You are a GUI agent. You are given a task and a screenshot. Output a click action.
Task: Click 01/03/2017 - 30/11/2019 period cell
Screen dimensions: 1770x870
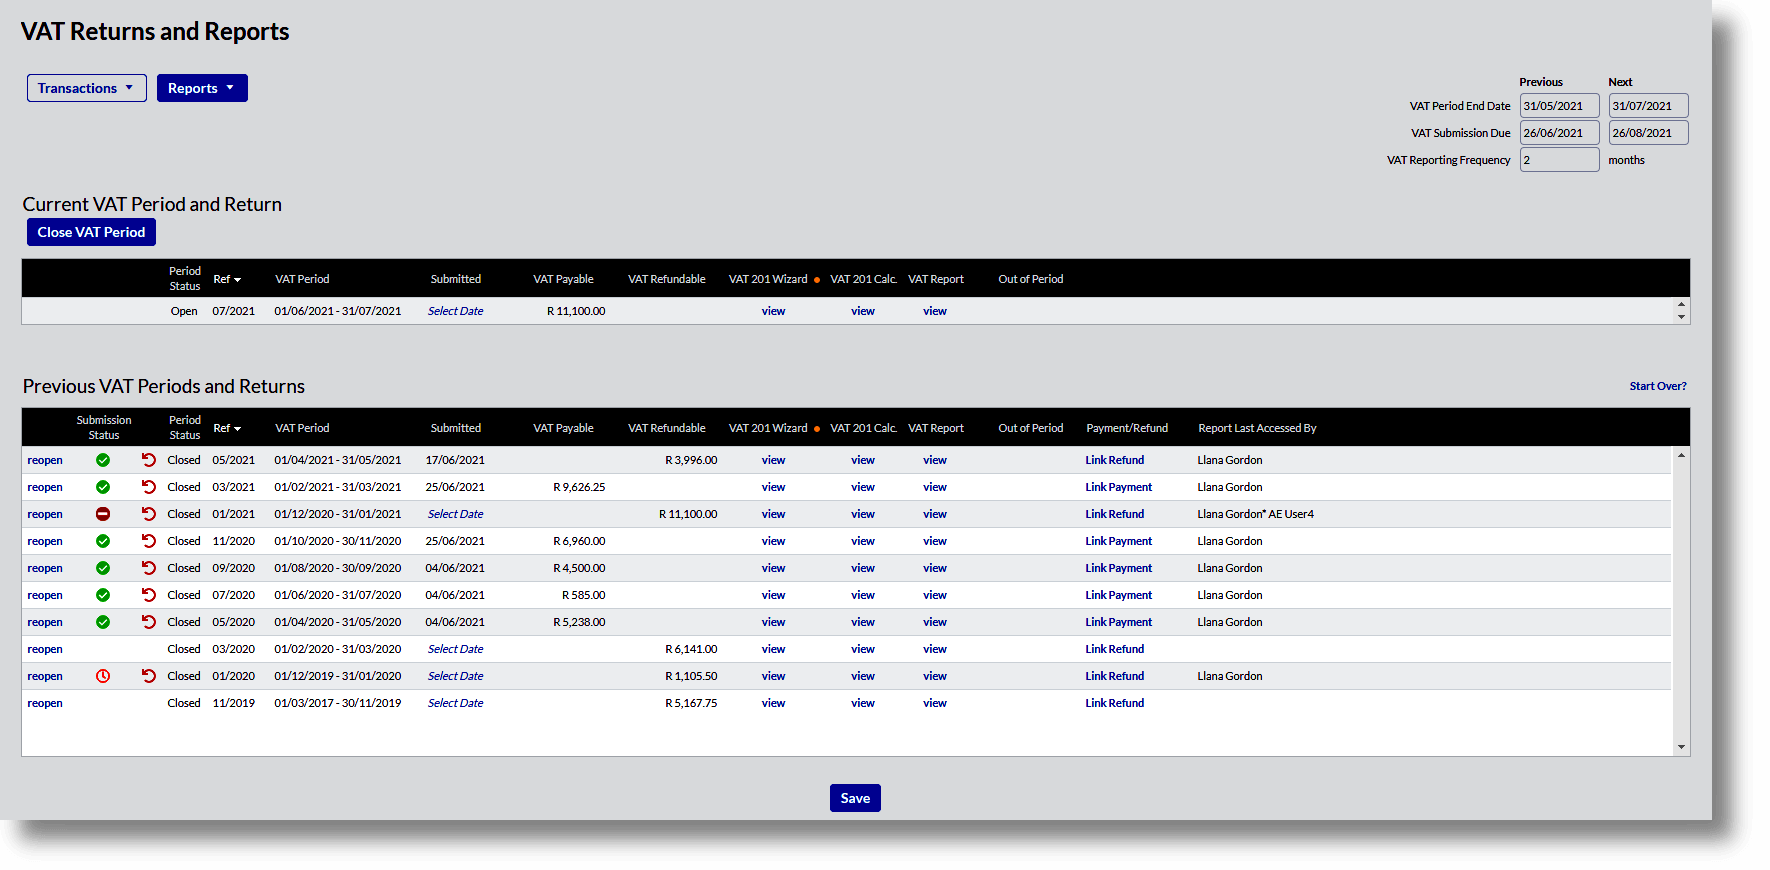[x=338, y=703]
